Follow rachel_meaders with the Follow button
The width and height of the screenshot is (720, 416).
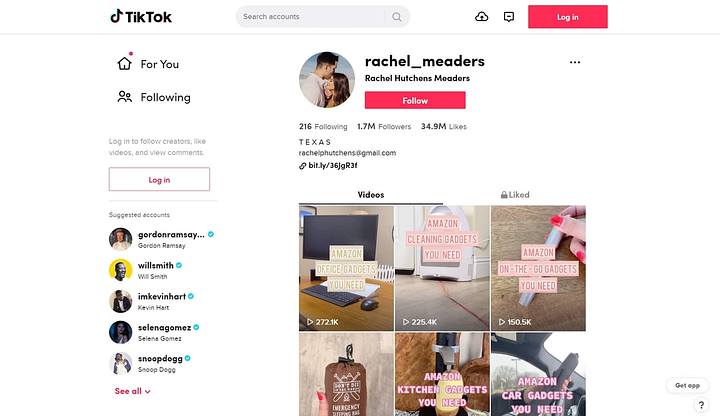[x=415, y=100]
